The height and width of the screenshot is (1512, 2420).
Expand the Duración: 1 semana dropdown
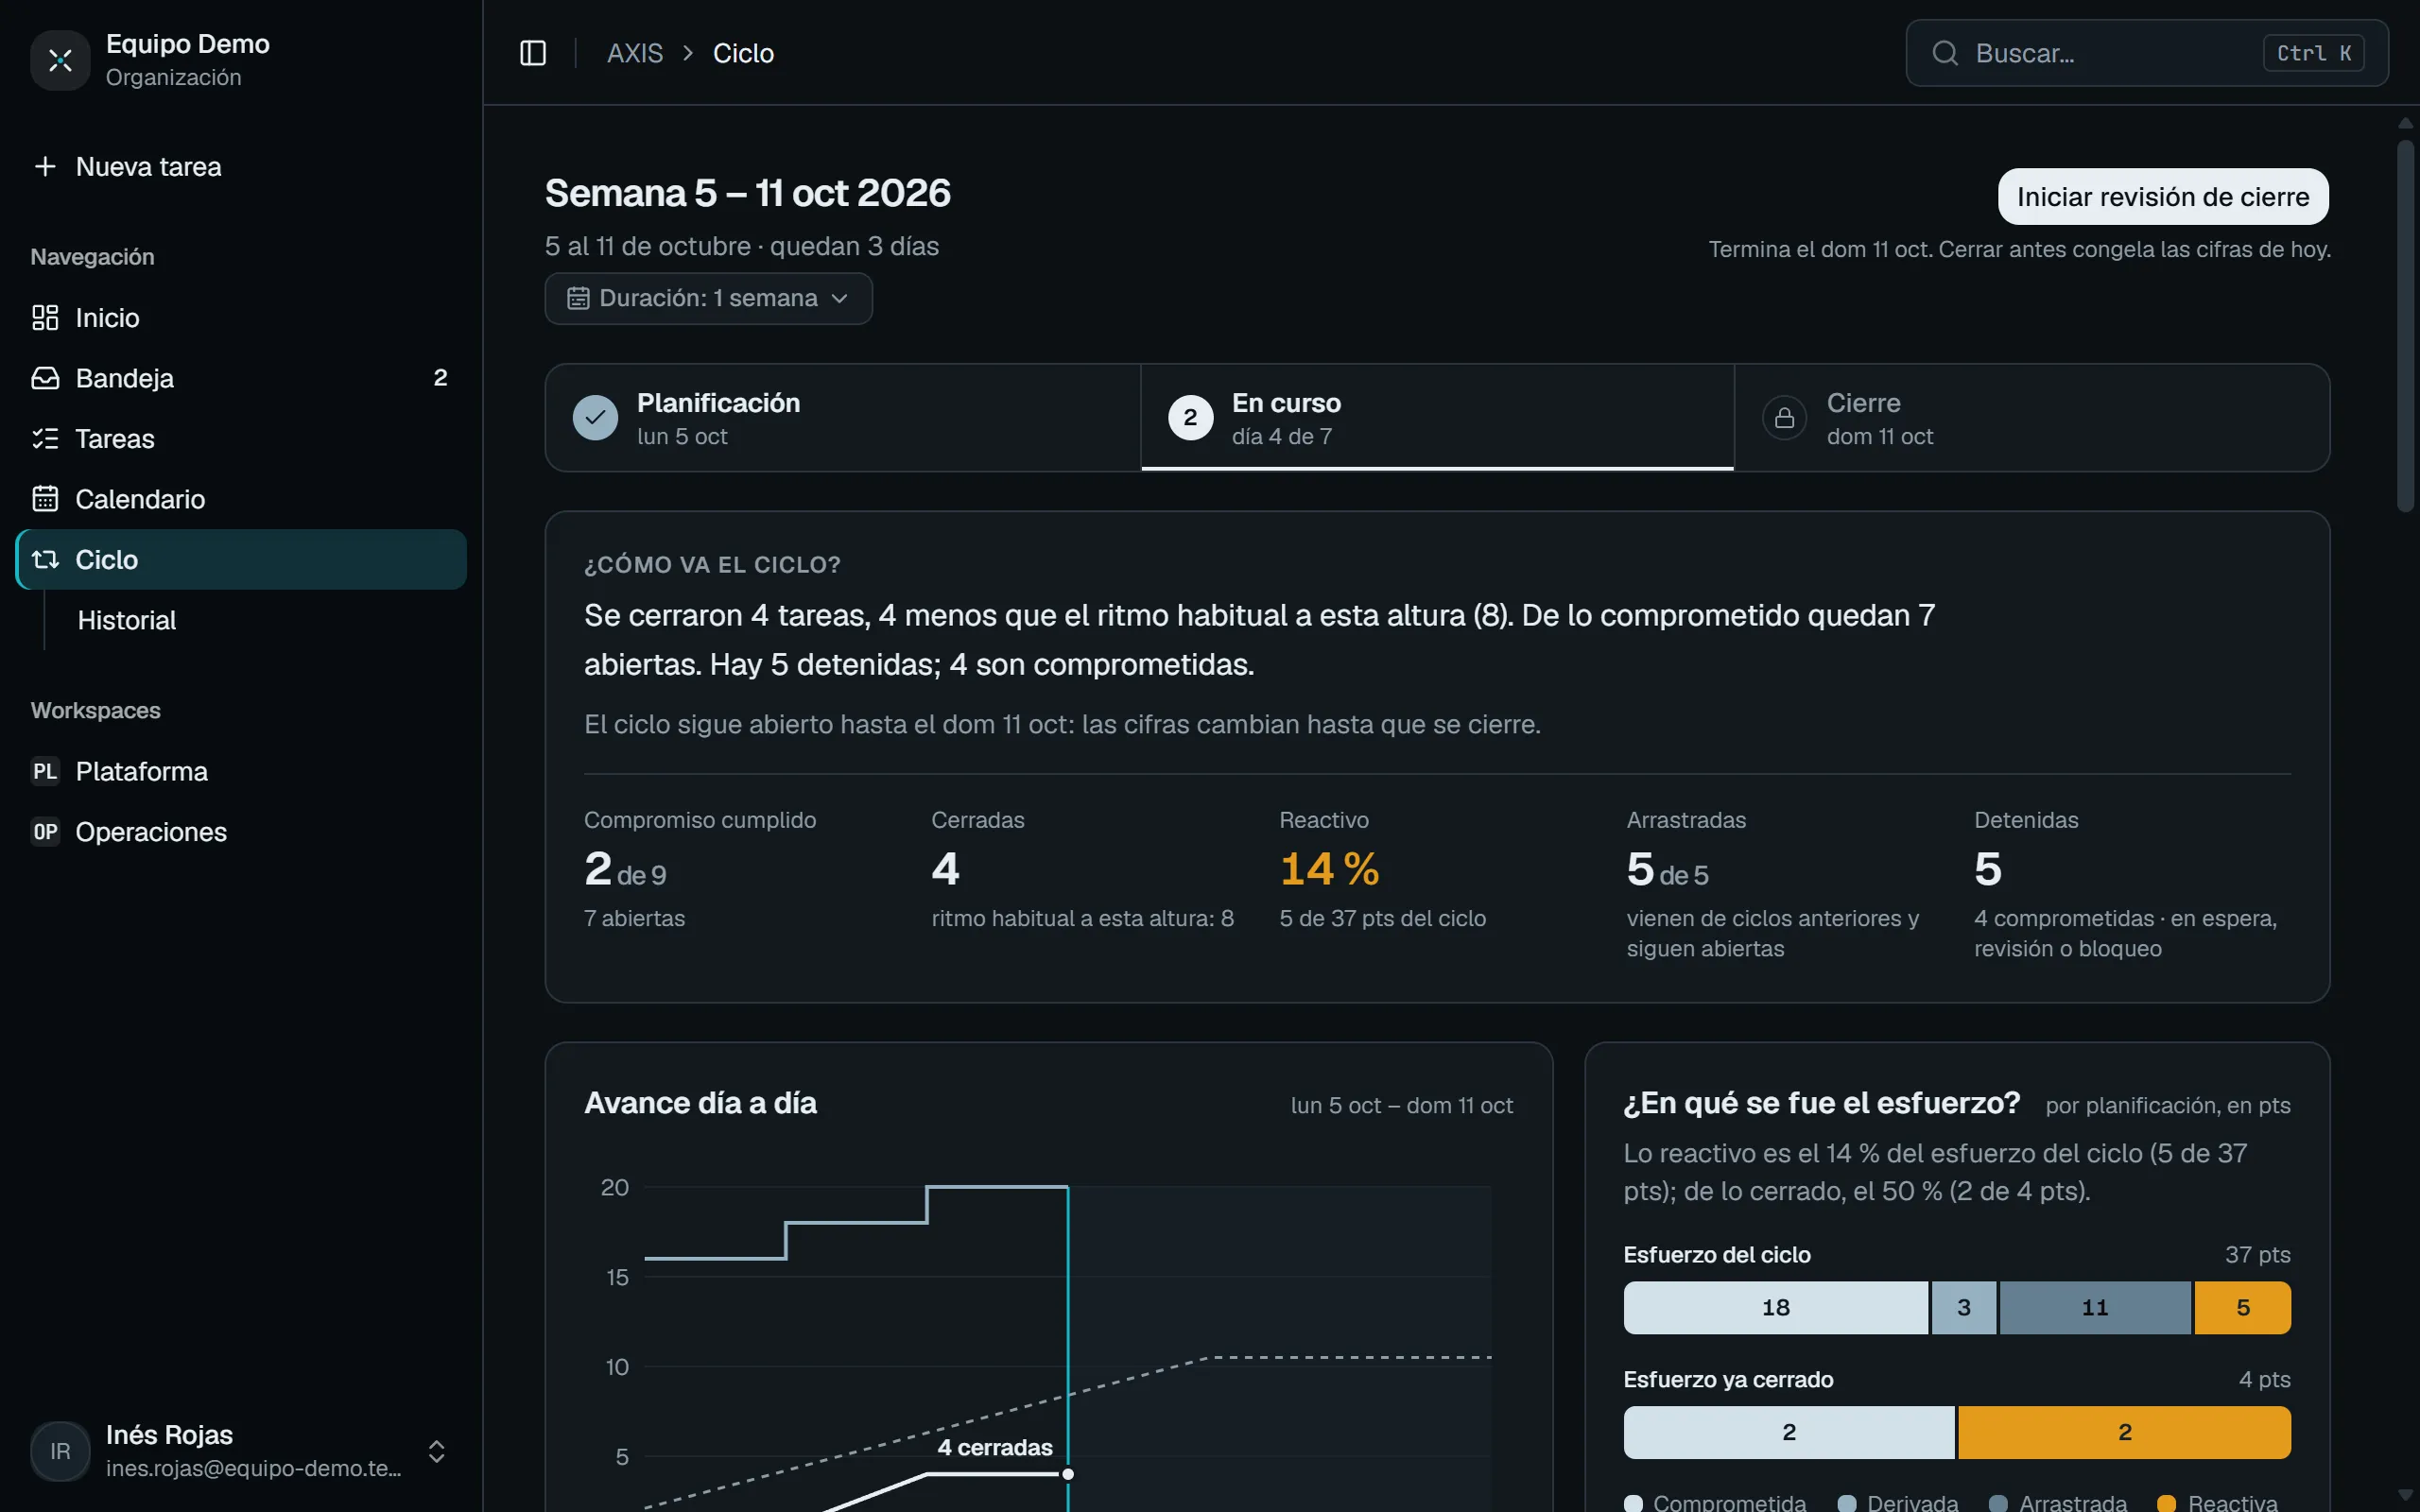click(708, 298)
